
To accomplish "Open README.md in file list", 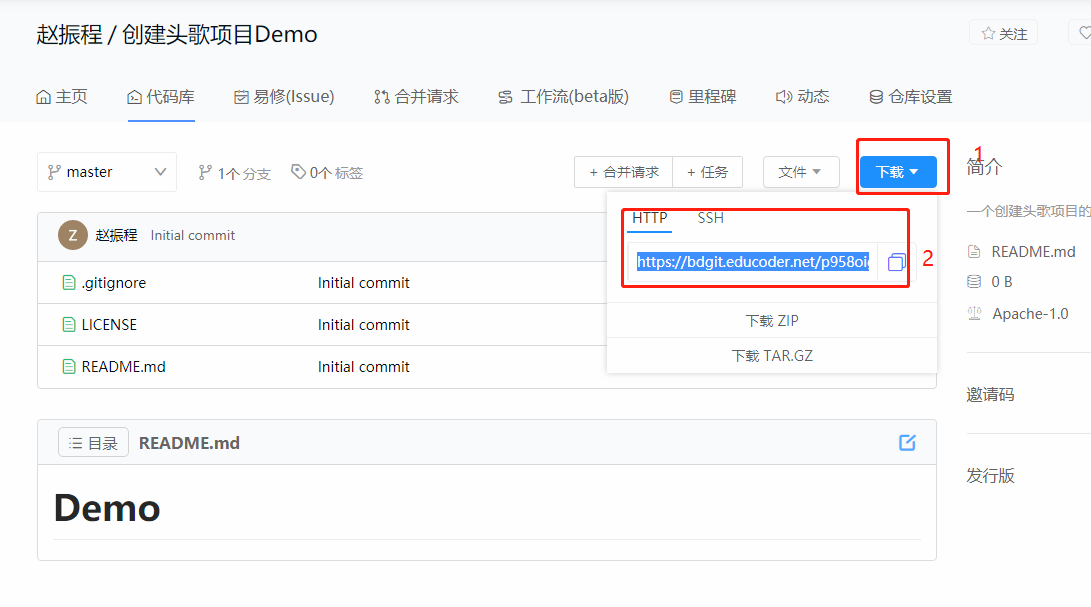I will [x=123, y=366].
